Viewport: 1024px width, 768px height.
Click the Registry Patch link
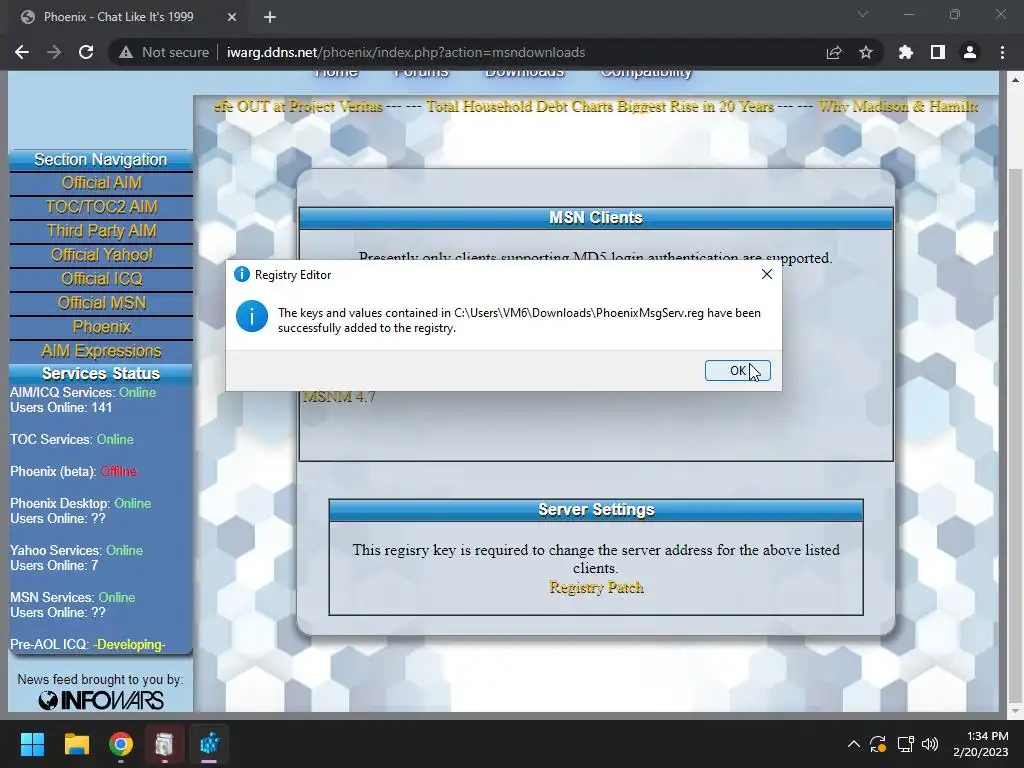tap(596, 587)
